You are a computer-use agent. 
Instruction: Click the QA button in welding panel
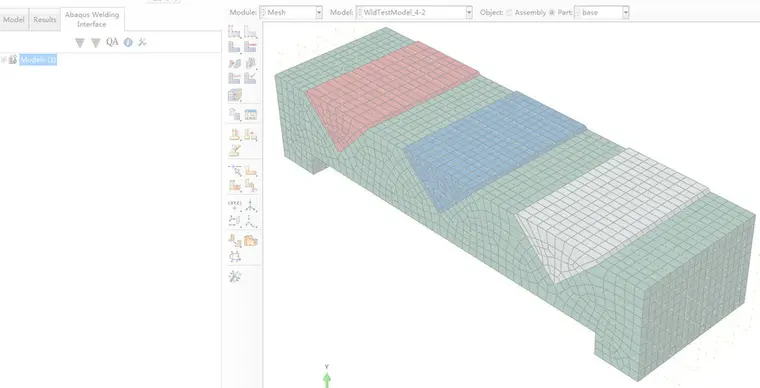tap(112, 42)
